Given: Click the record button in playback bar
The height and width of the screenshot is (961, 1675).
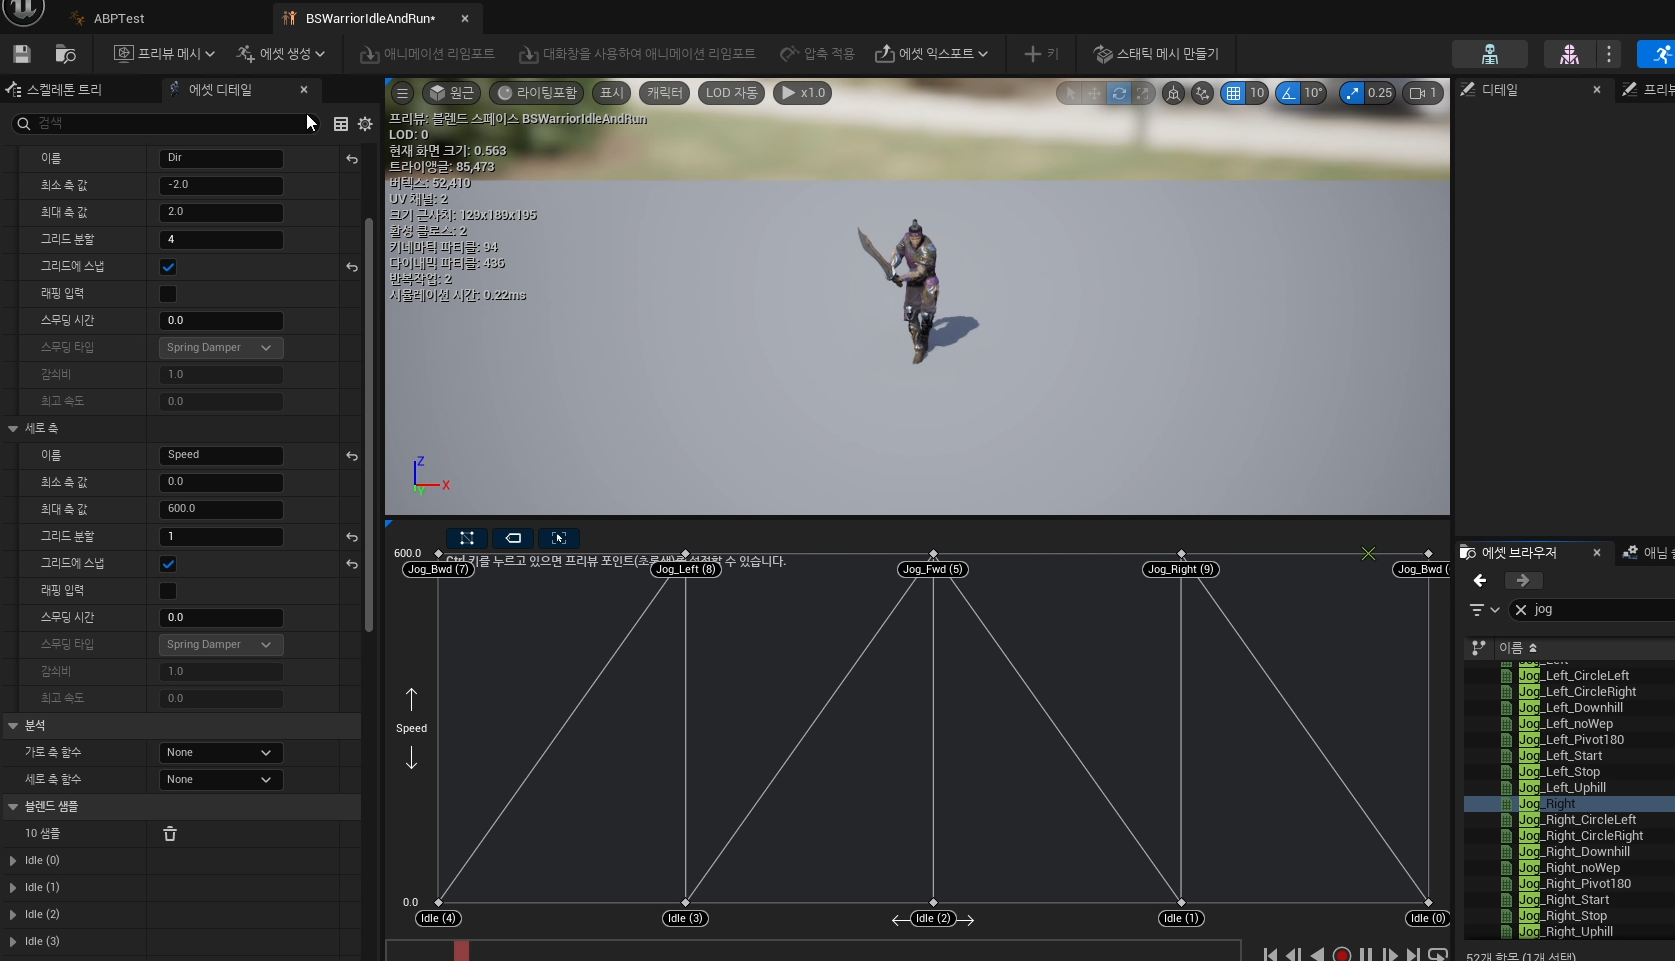Looking at the screenshot, I should tap(1342, 954).
